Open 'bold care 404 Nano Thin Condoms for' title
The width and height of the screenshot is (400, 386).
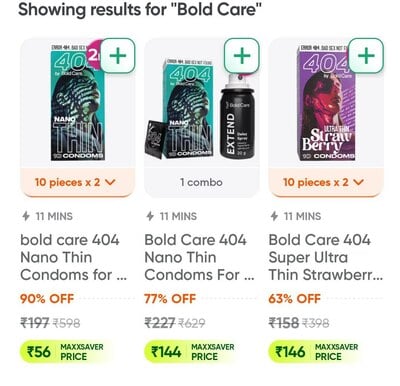point(73,257)
